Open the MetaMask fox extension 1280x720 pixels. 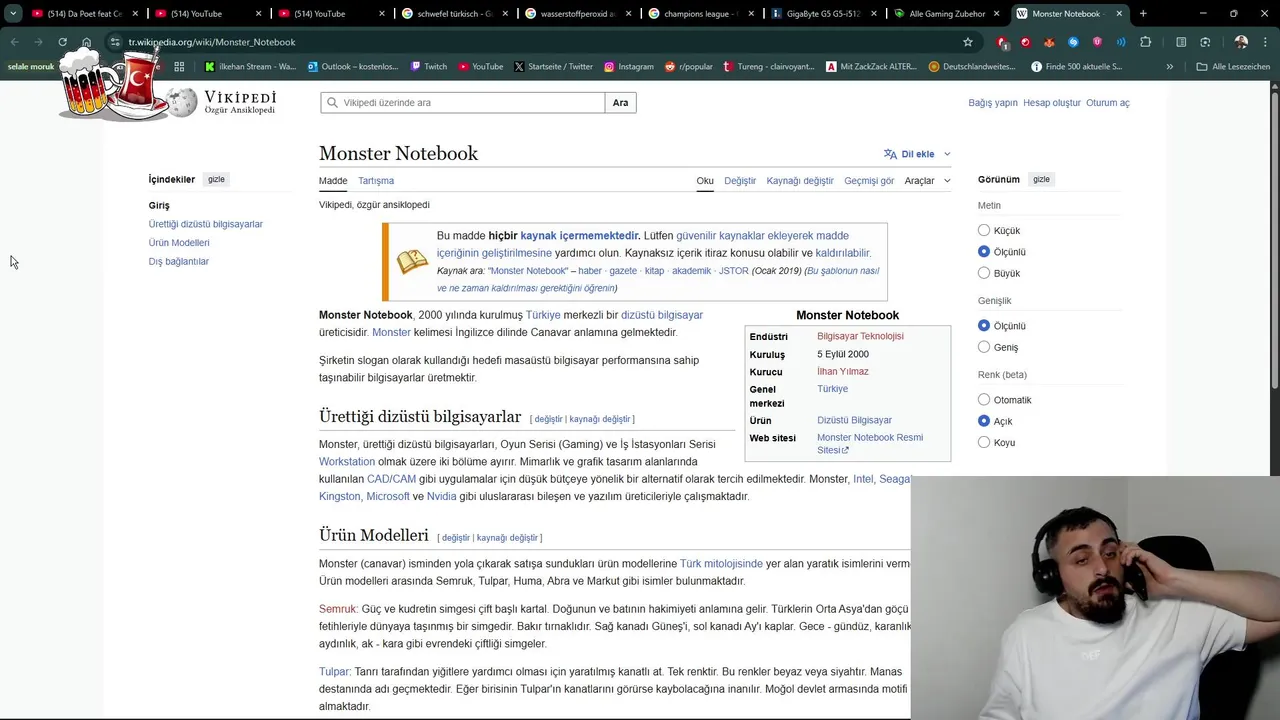click(x=1049, y=42)
